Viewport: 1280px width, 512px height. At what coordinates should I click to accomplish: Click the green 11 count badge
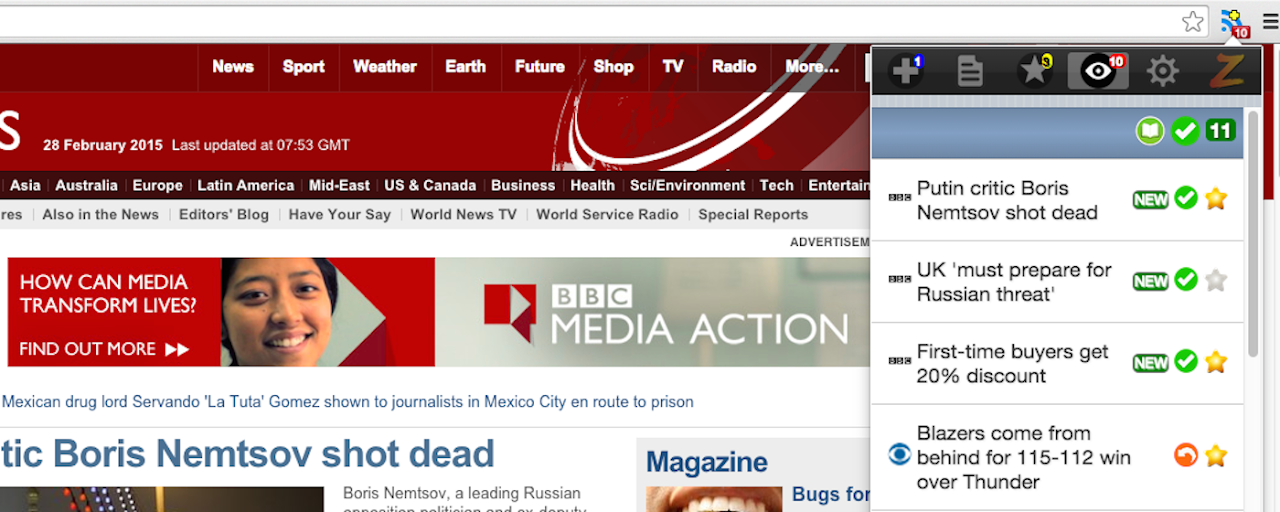1220,130
